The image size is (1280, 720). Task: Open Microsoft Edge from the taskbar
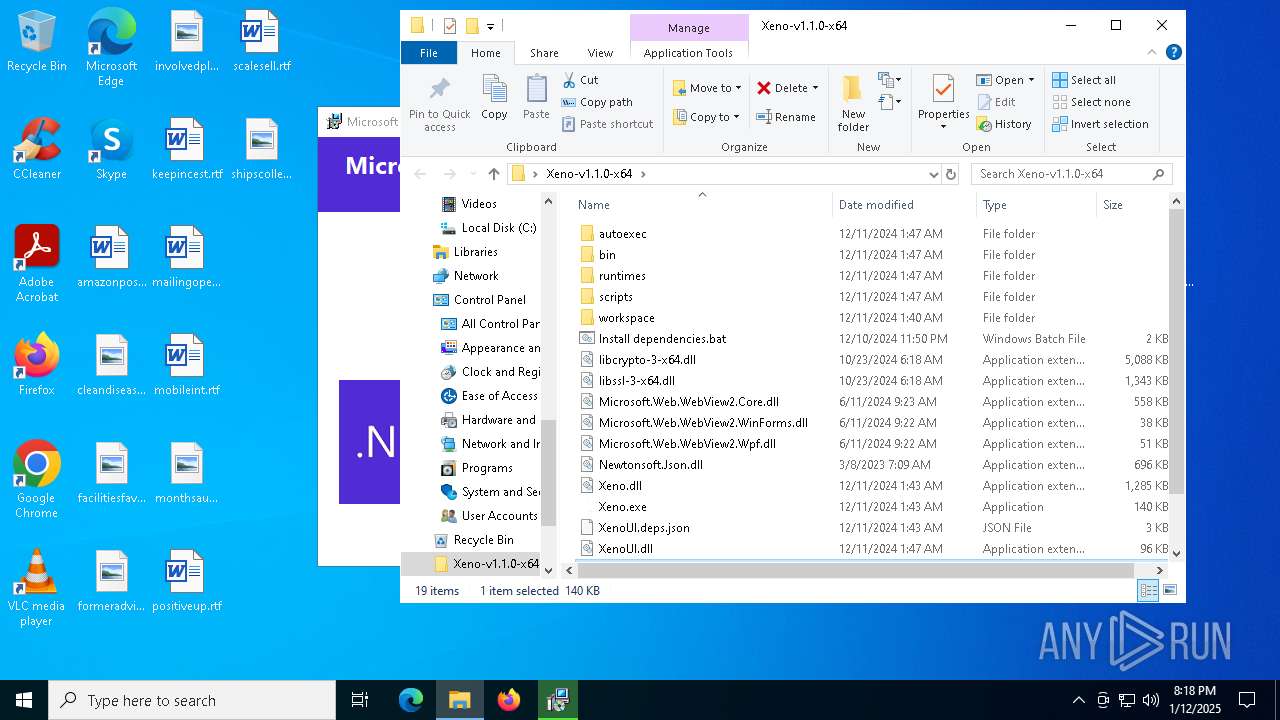coord(411,700)
